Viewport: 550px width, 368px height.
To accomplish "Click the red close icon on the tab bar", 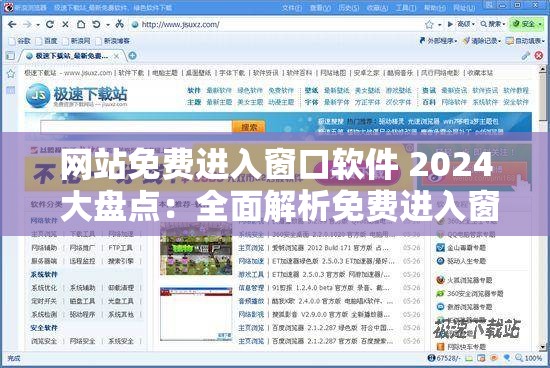I will pyautogui.click(x=539, y=55).
